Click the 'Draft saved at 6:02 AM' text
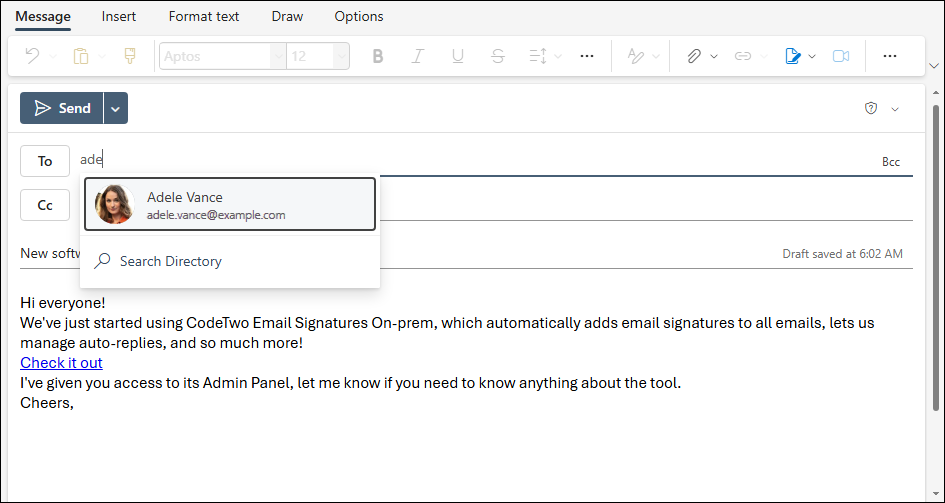Viewport: 945px width, 503px height. coord(843,254)
